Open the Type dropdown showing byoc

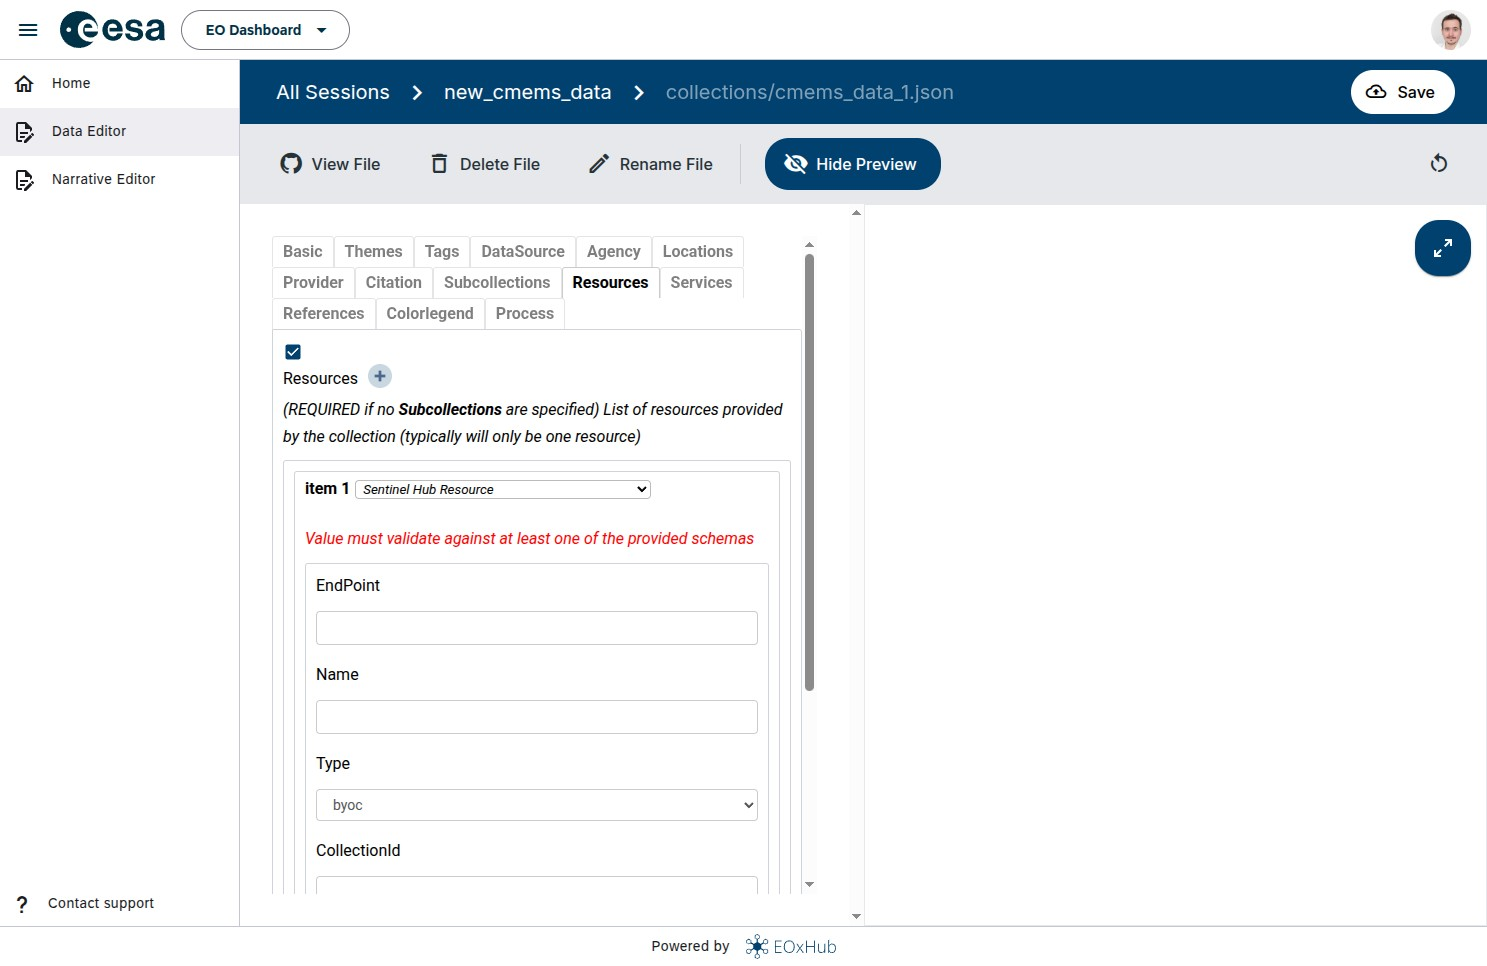[x=536, y=805]
